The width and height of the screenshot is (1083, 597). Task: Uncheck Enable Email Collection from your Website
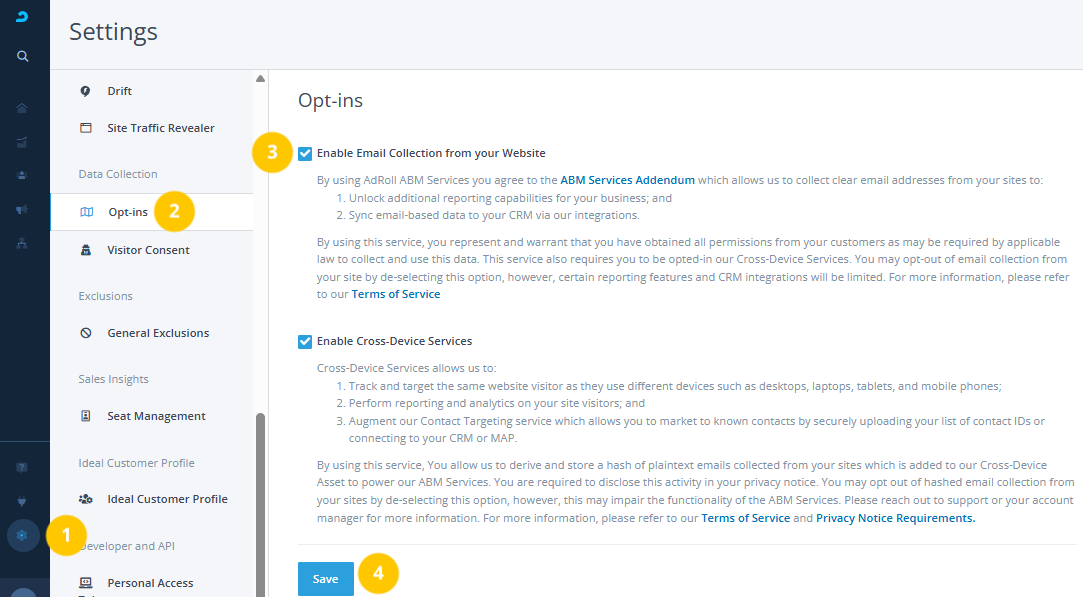[x=305, y=153]
